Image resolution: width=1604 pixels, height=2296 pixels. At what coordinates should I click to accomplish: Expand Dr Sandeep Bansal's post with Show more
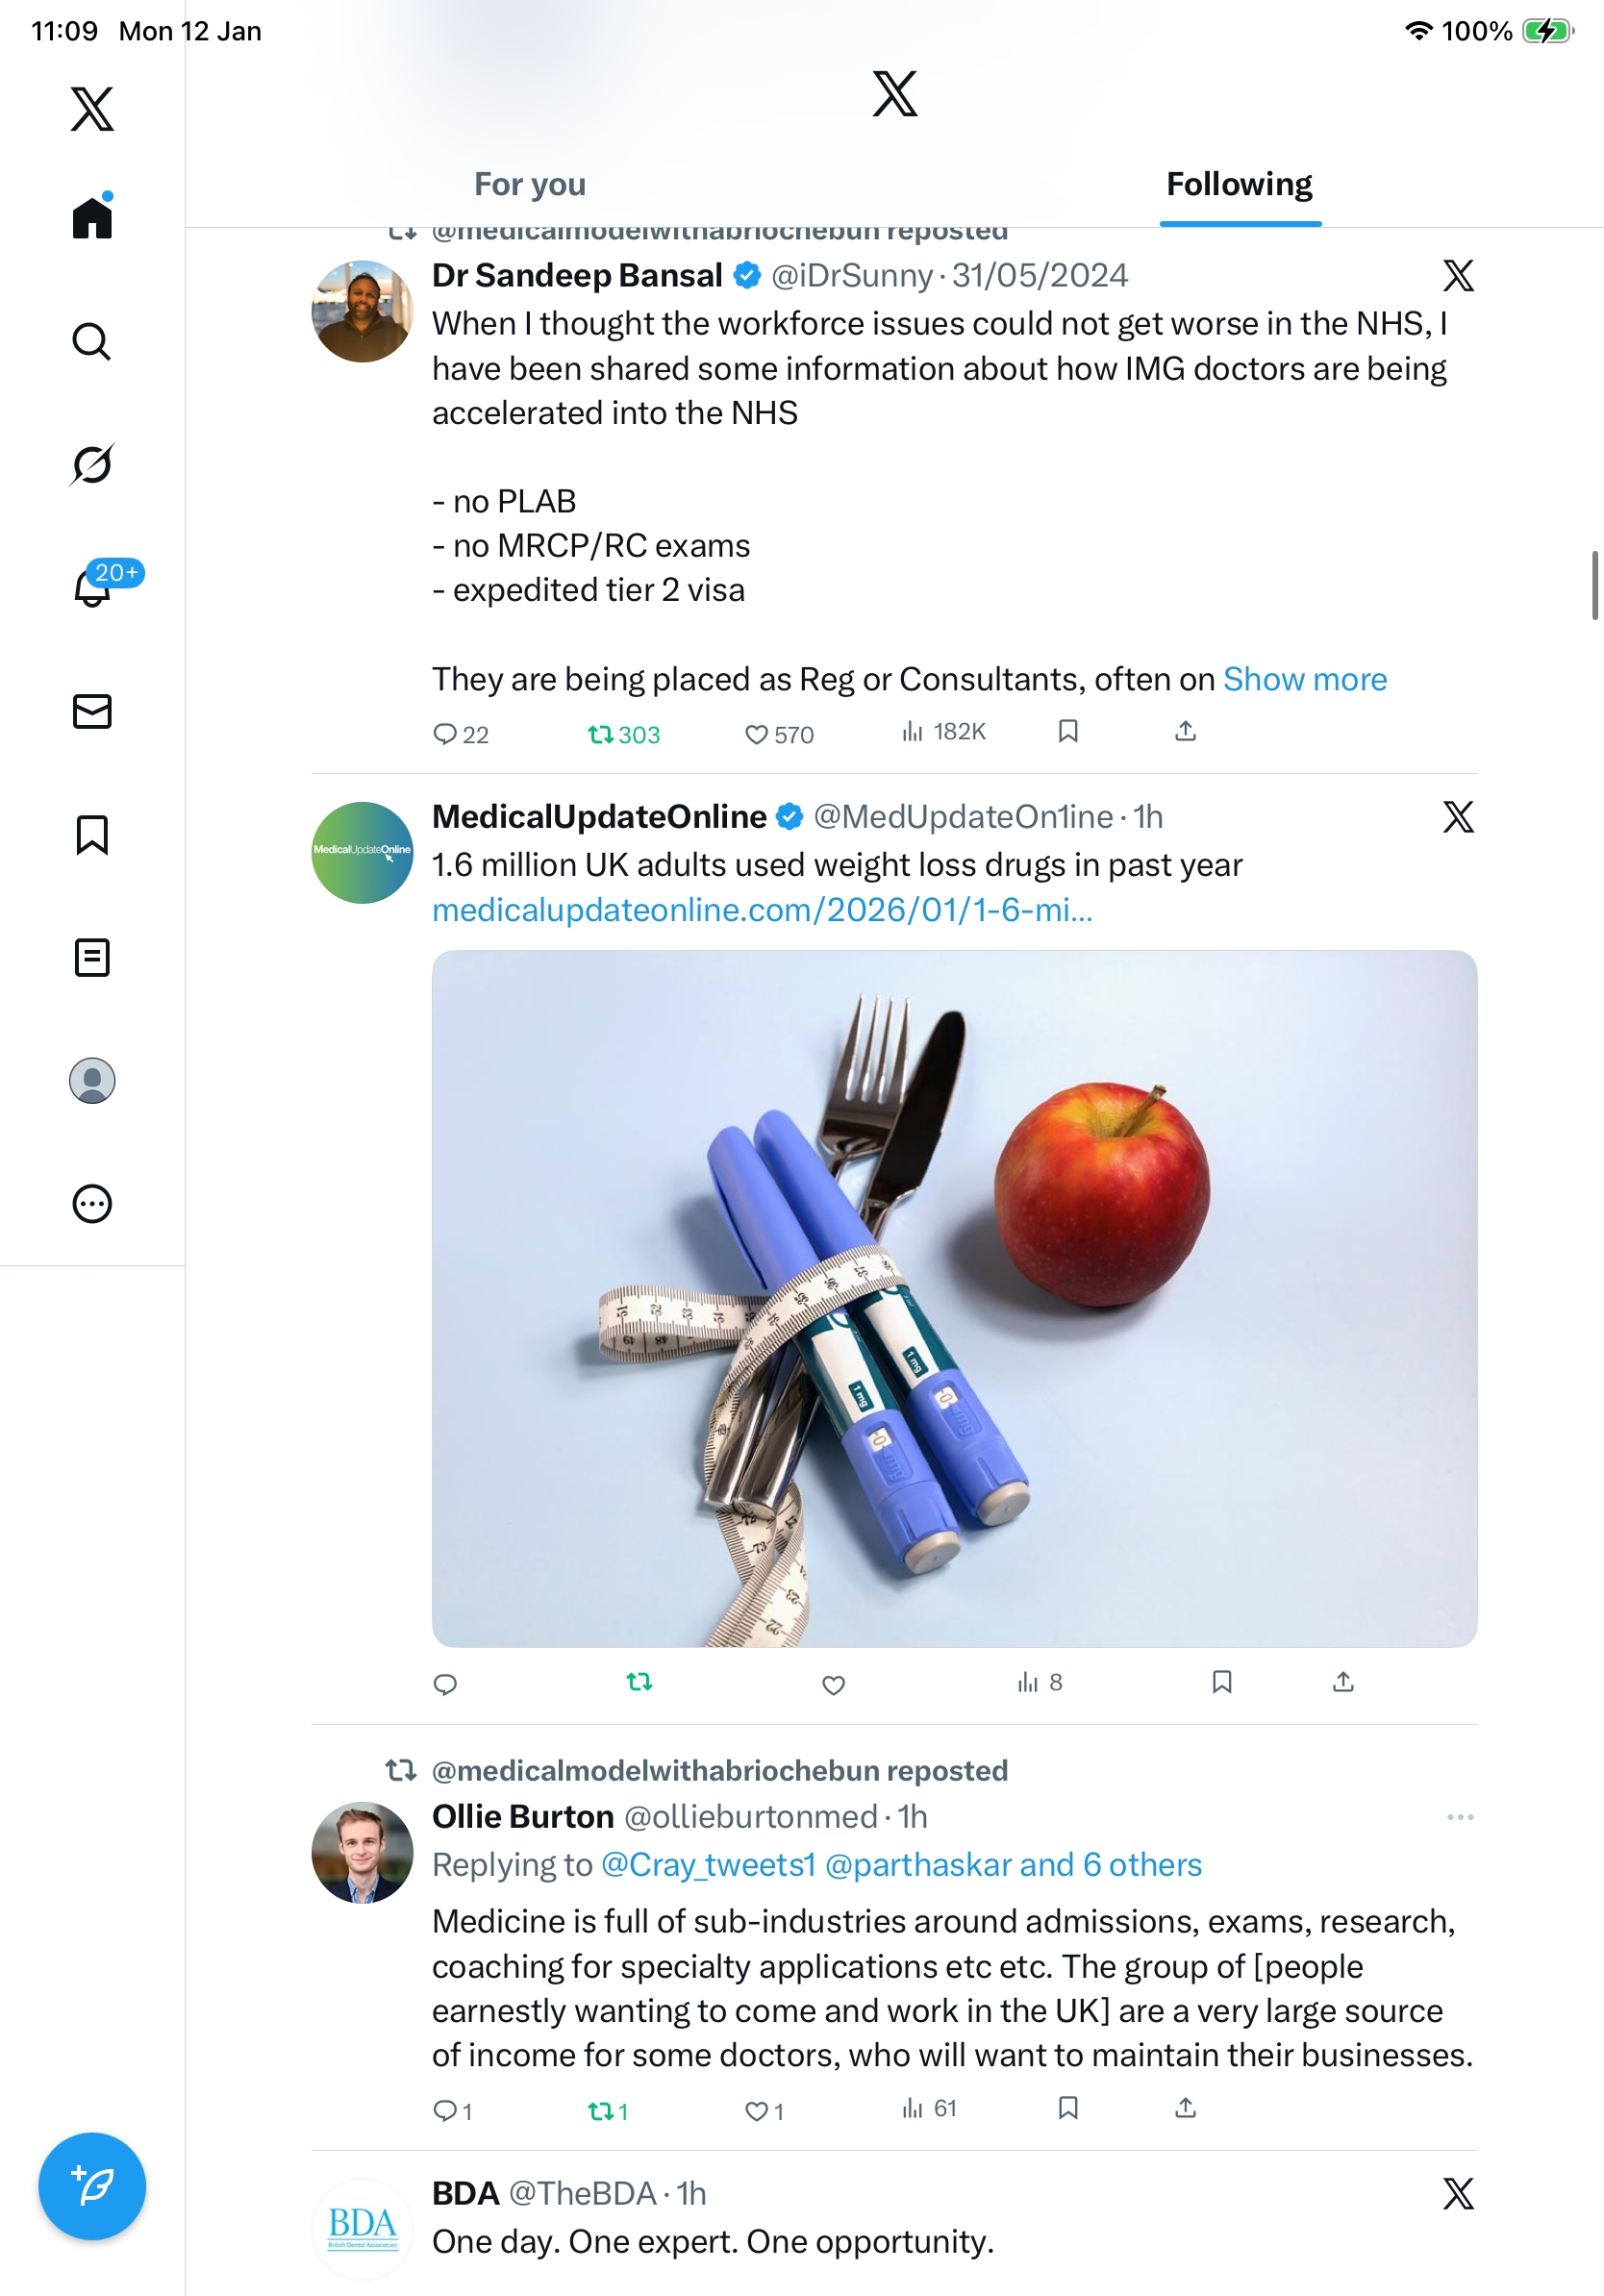[1304, 680]
